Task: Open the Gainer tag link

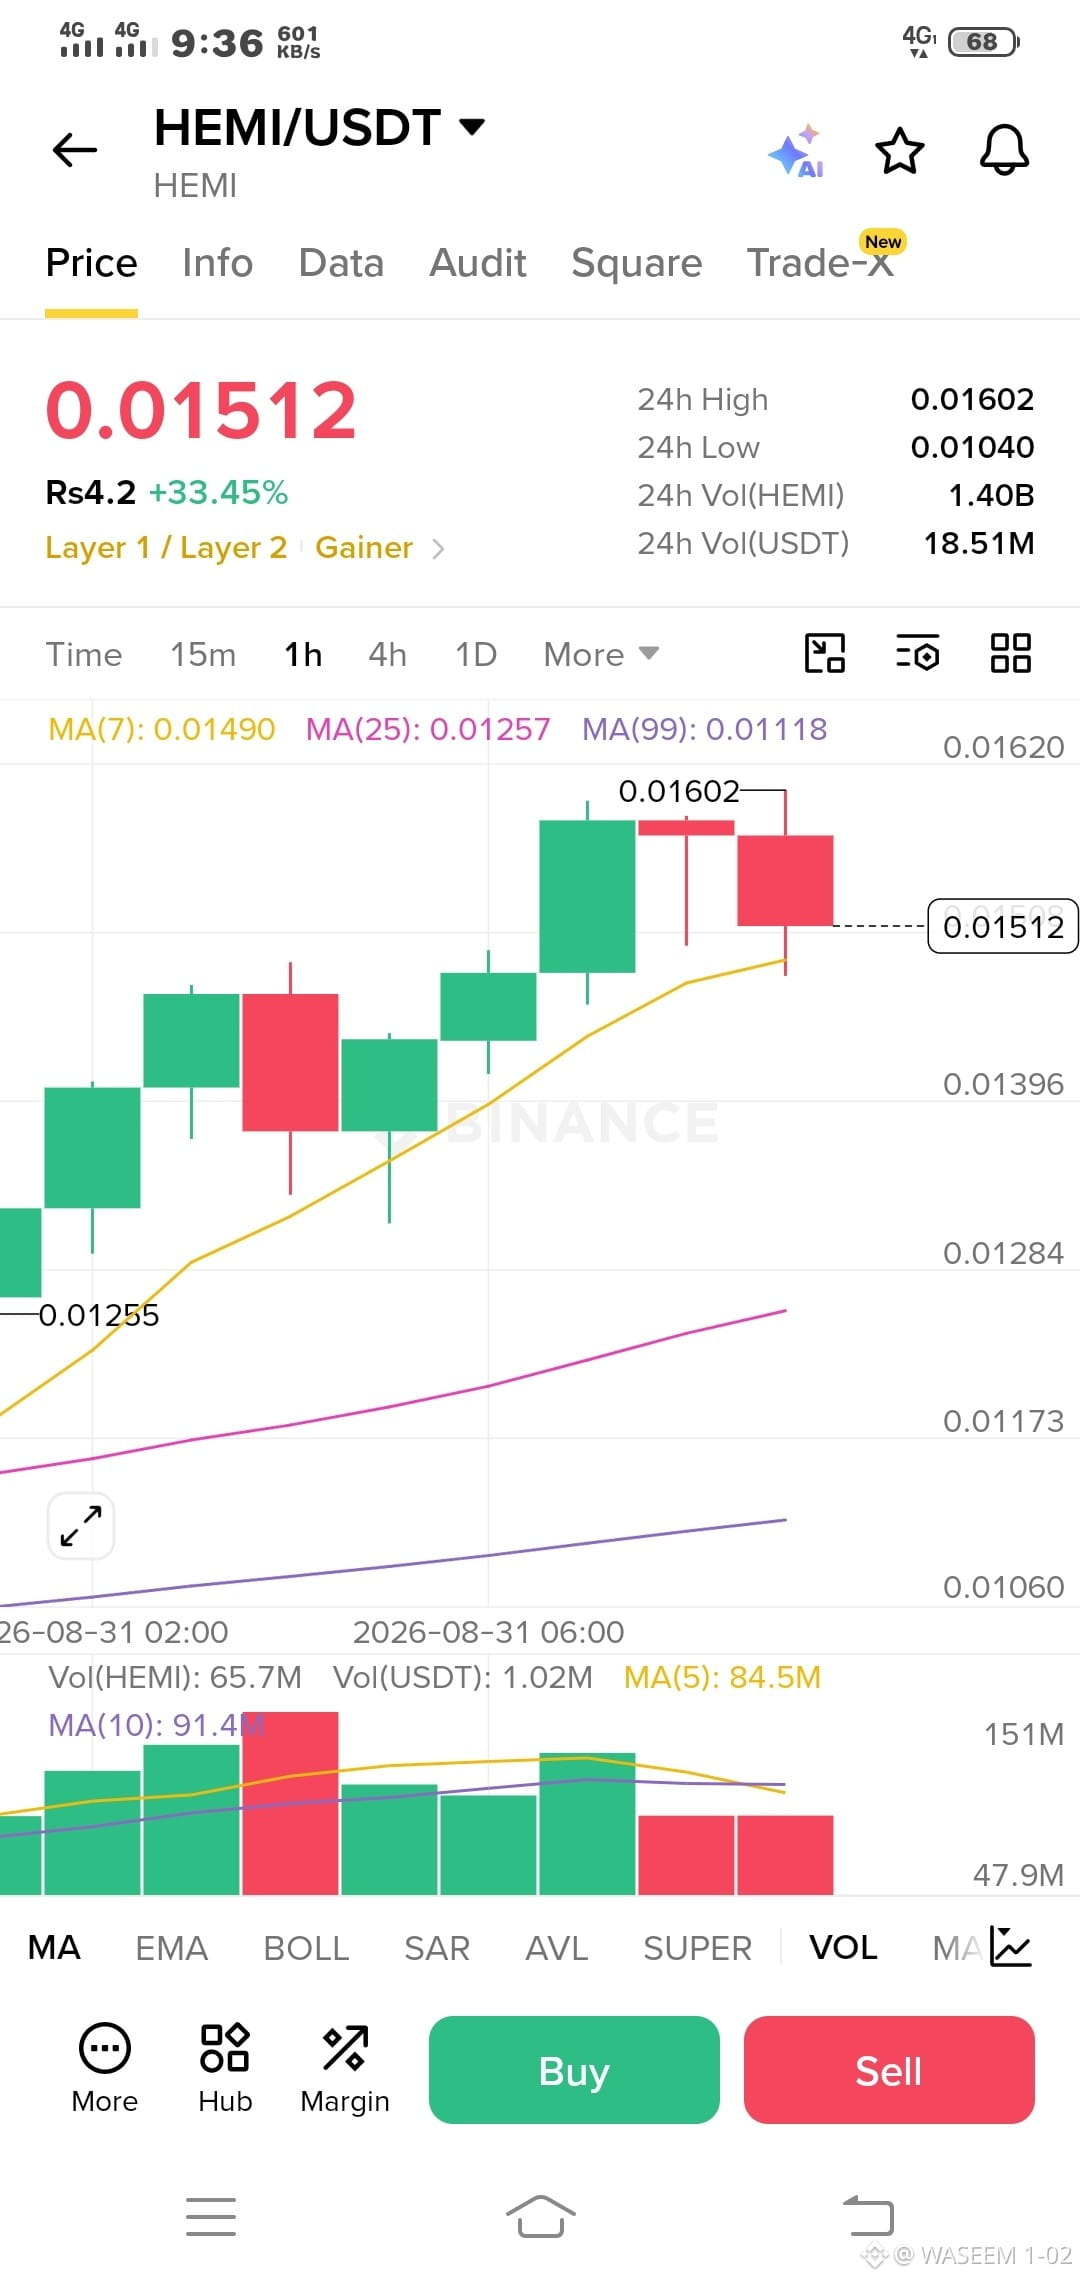Action: coord(364,548)
